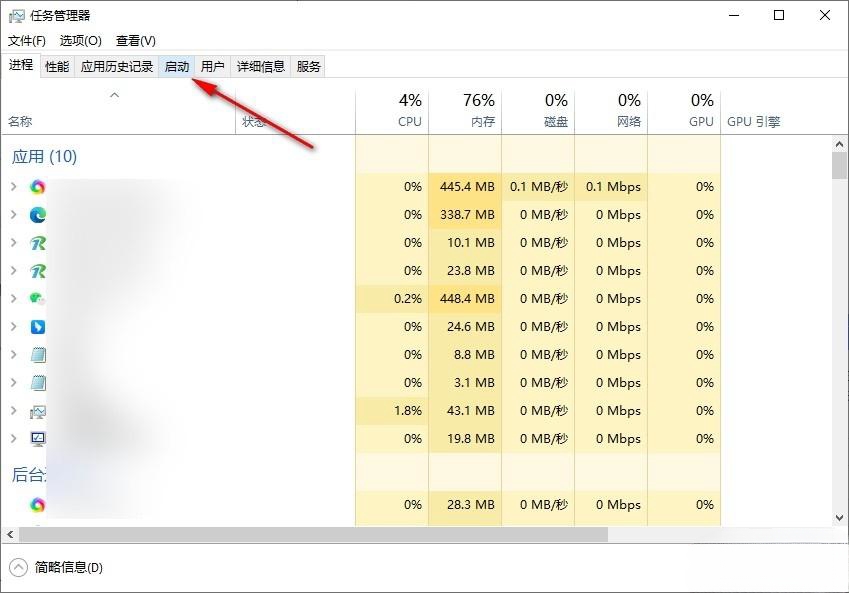The image size is (849, 593).
Task: Click the 360 browser icon using 445.4 MB
Action: tap(37, 187)
